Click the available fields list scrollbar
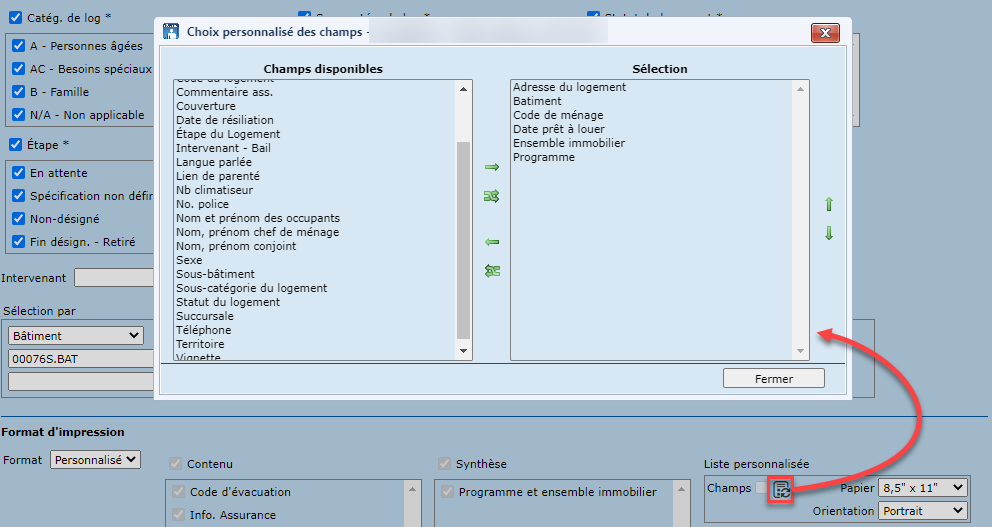Screen dimensions: 992x527 pyautogui.click(x=463, y=240)
